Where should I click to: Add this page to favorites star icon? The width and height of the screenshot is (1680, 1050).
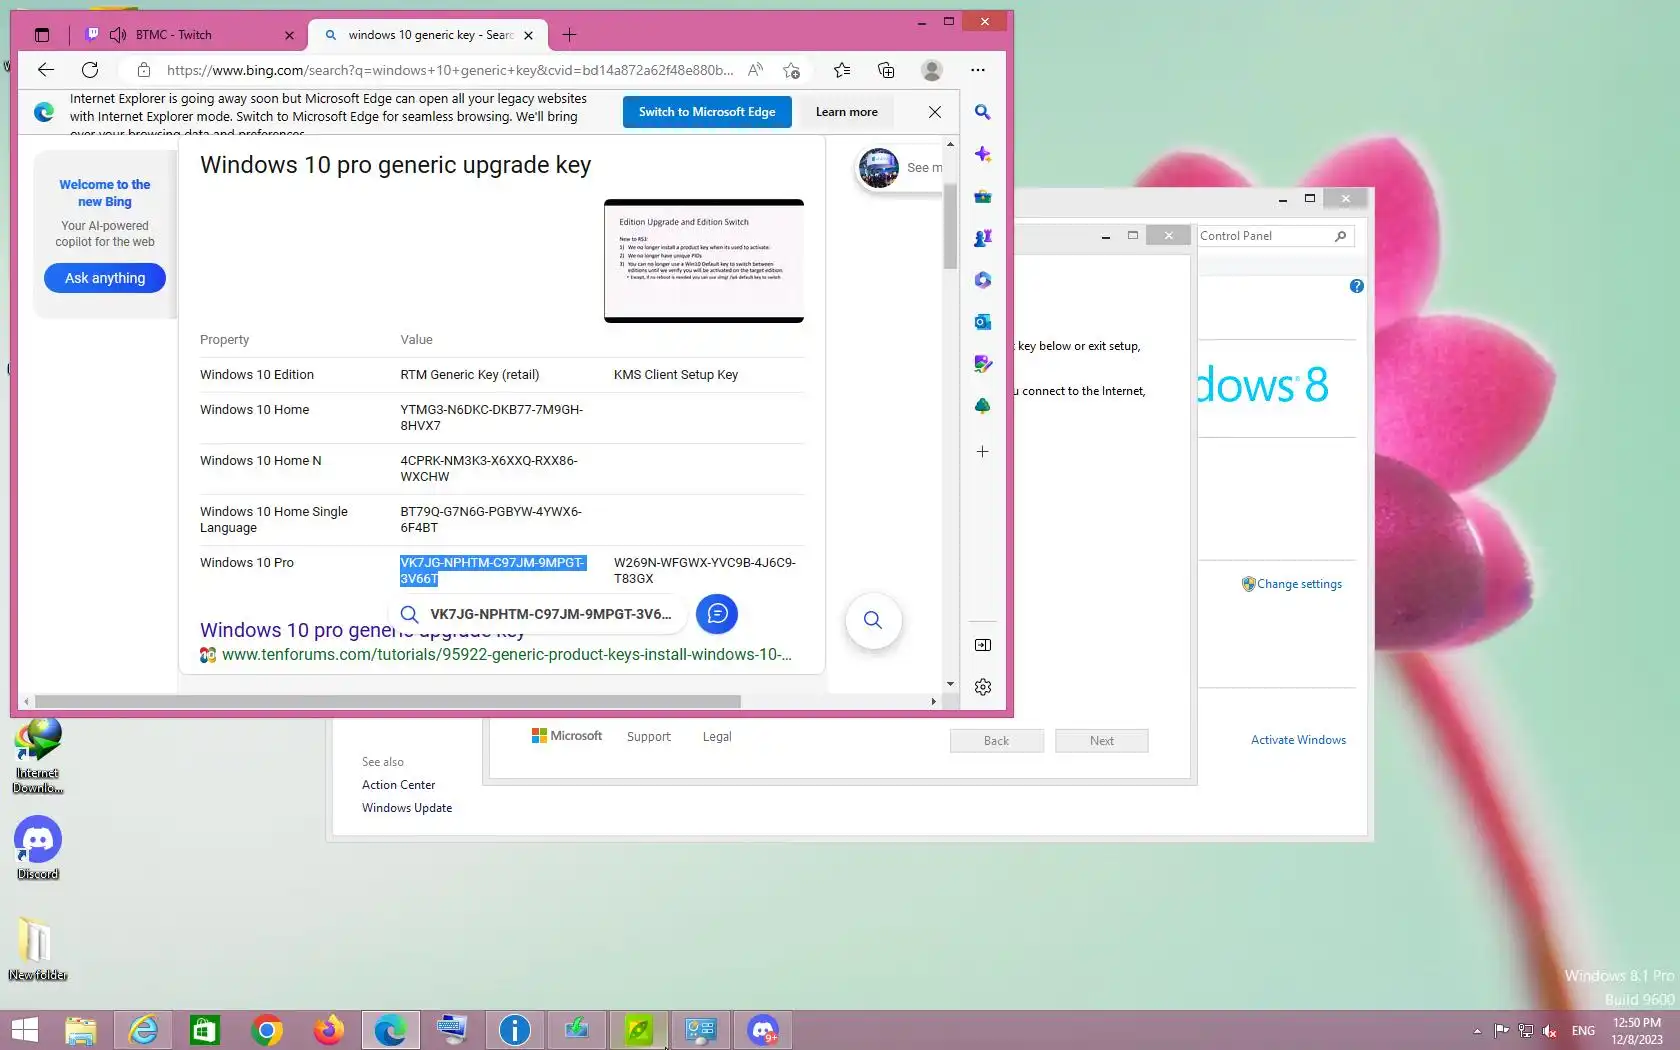click(792, 70)
